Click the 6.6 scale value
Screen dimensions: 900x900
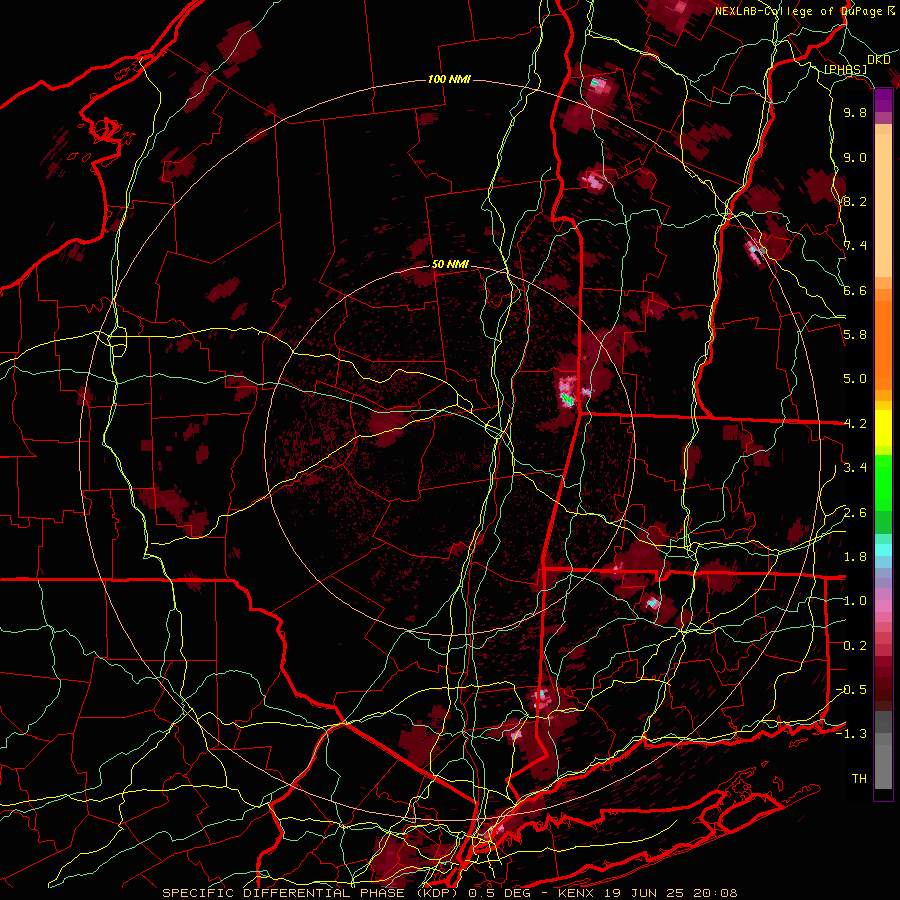[855, 290]
